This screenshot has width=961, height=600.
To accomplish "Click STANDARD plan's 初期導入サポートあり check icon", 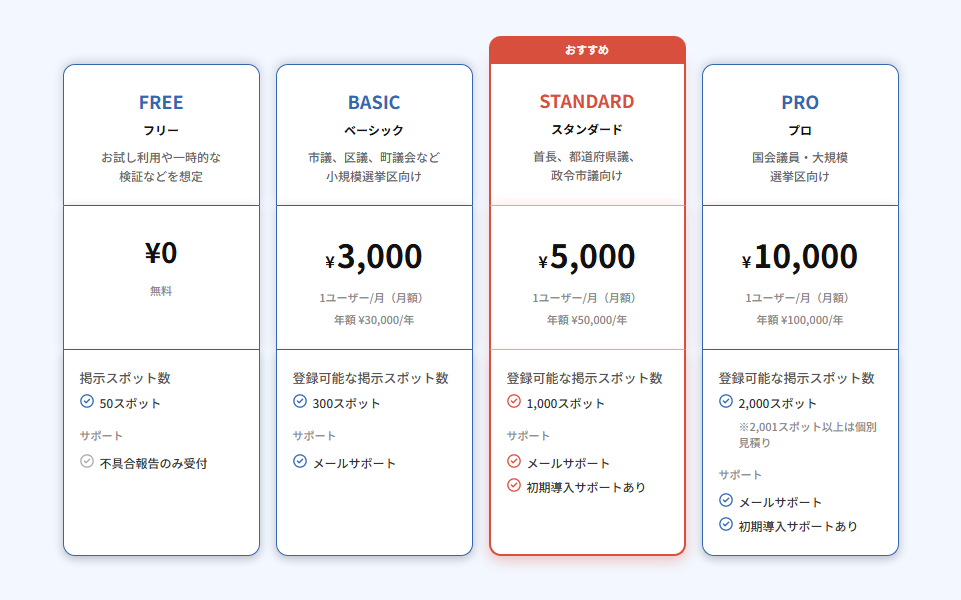I will [514, 486].
